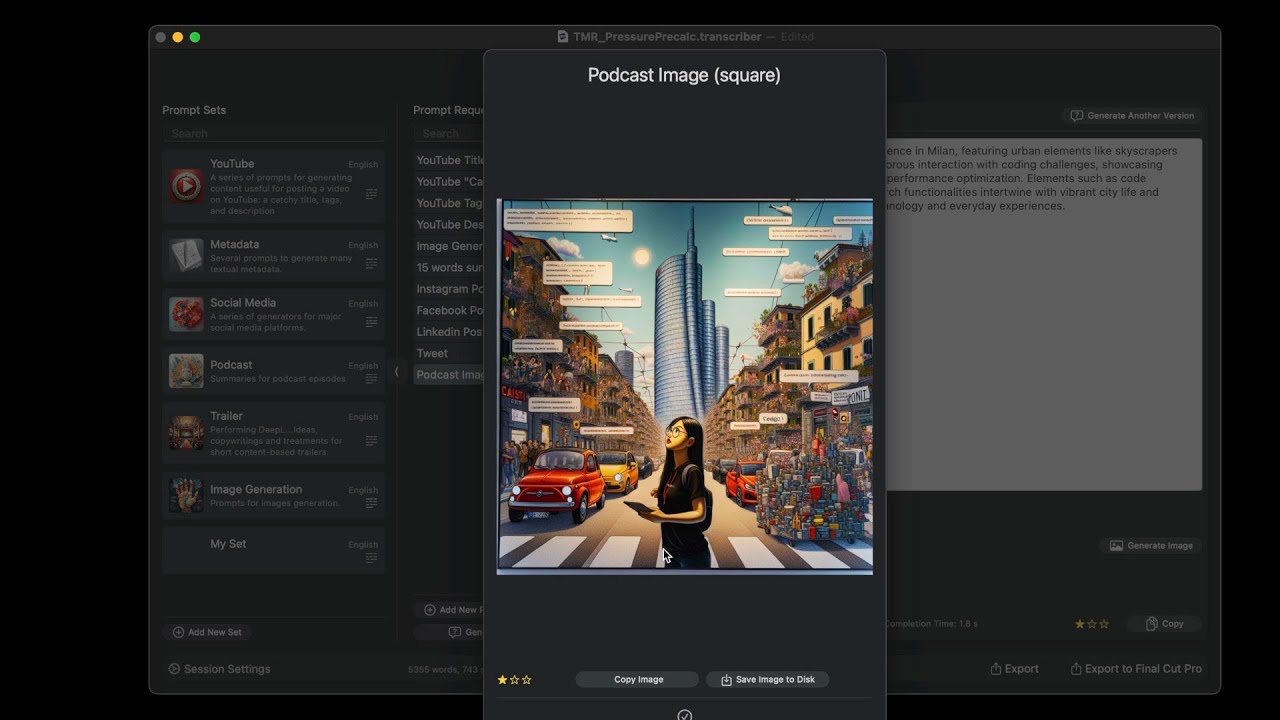Set text rating to three stars
1280x720 pixels.
1104,624
